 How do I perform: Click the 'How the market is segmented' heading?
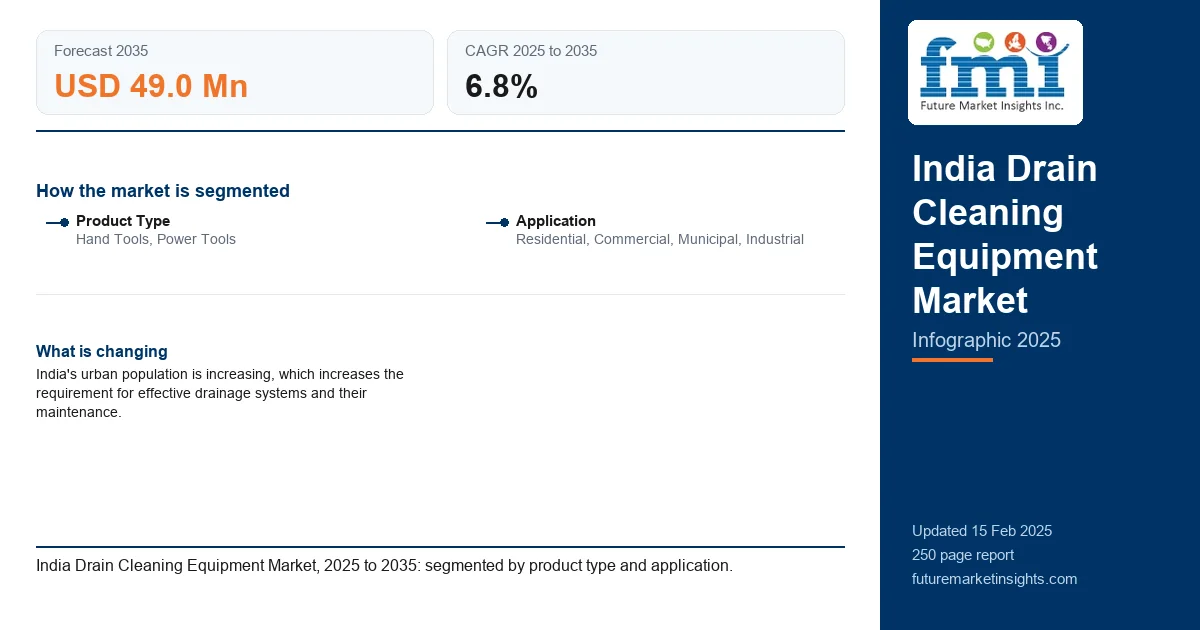click(x=163, y=191)
